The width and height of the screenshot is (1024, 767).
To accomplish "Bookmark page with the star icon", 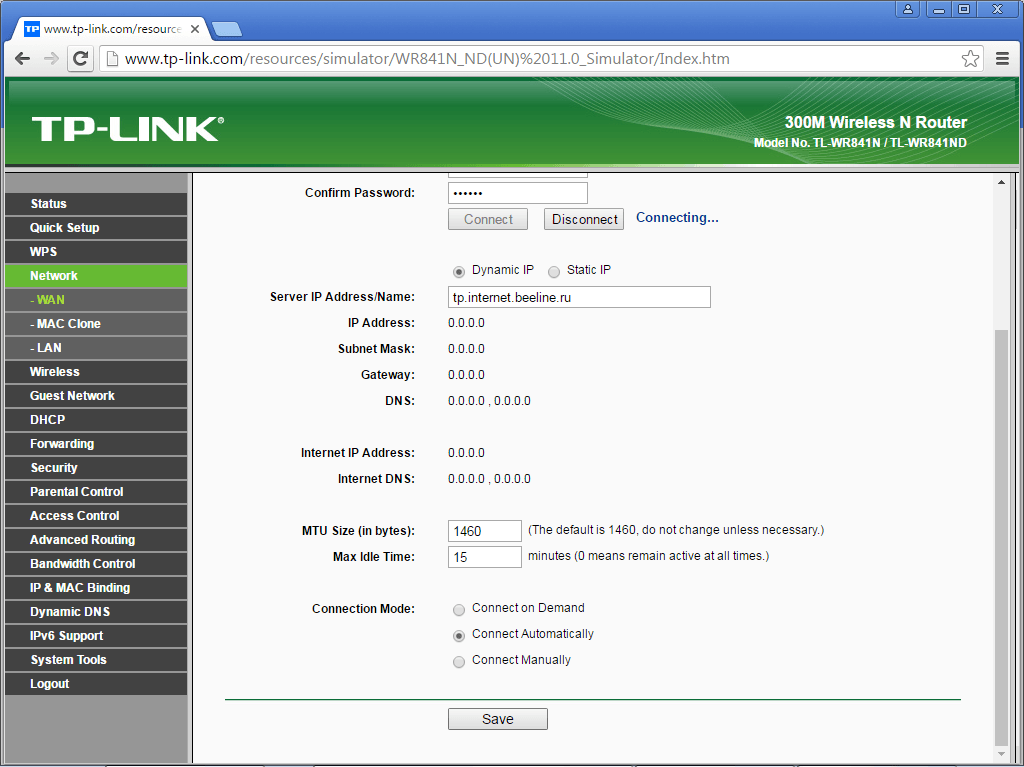I will pos(970,59).
